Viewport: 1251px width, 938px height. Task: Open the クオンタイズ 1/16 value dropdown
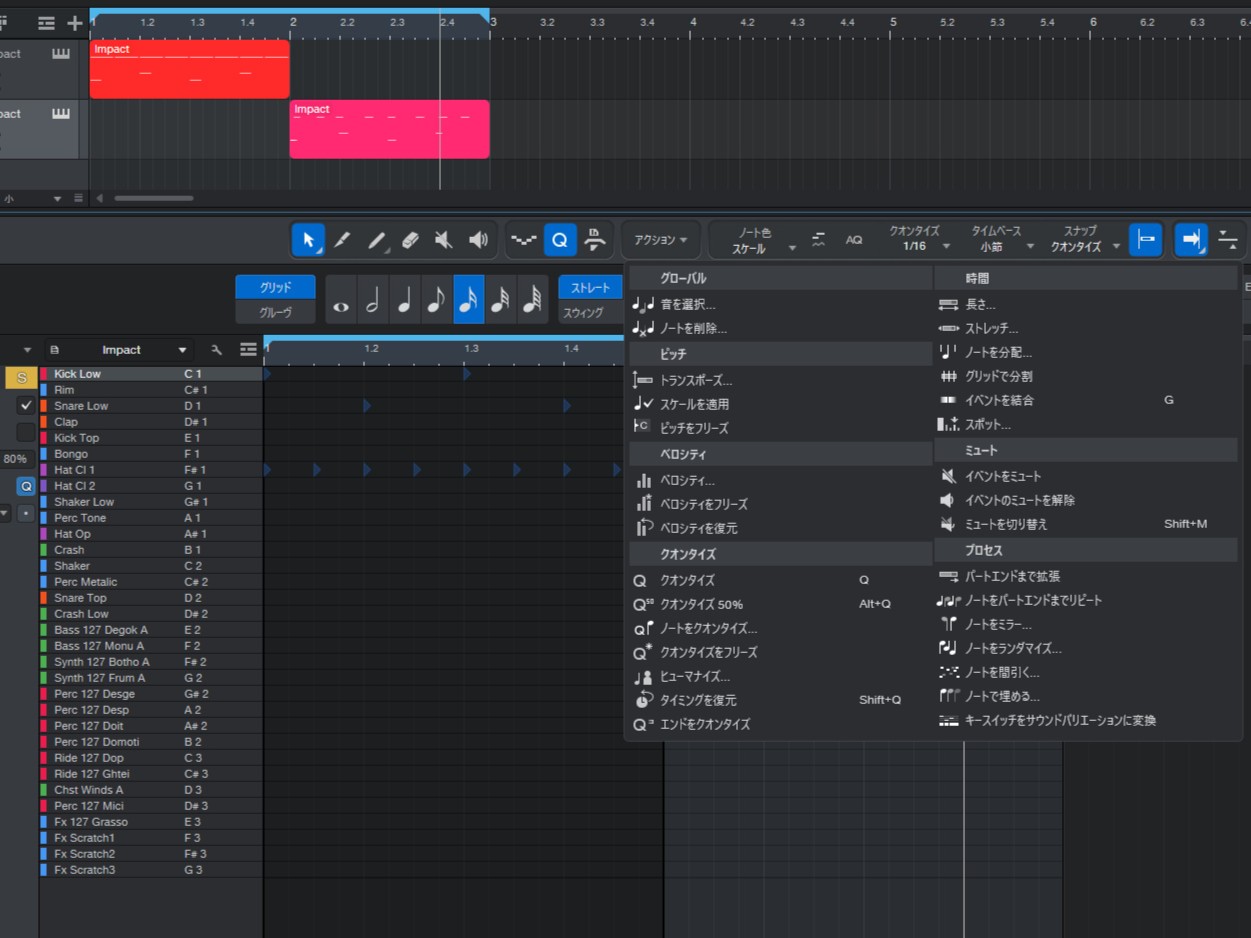[x=914, y=246]
